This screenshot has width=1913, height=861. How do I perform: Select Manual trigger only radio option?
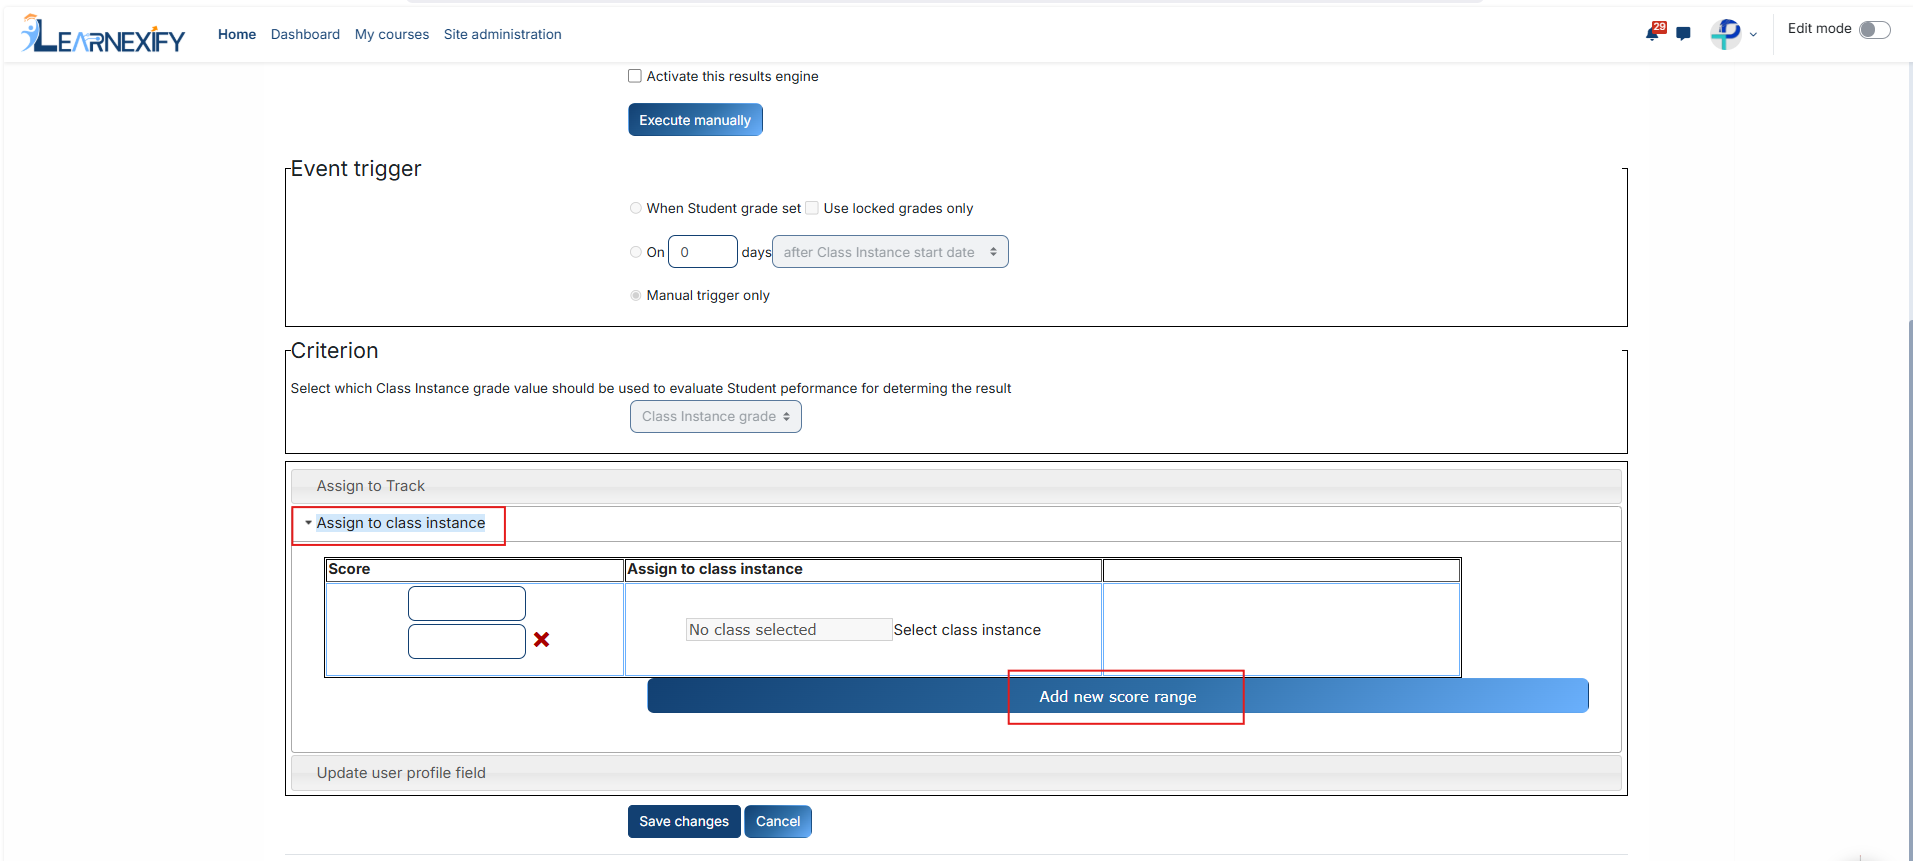tap(636, 295)
